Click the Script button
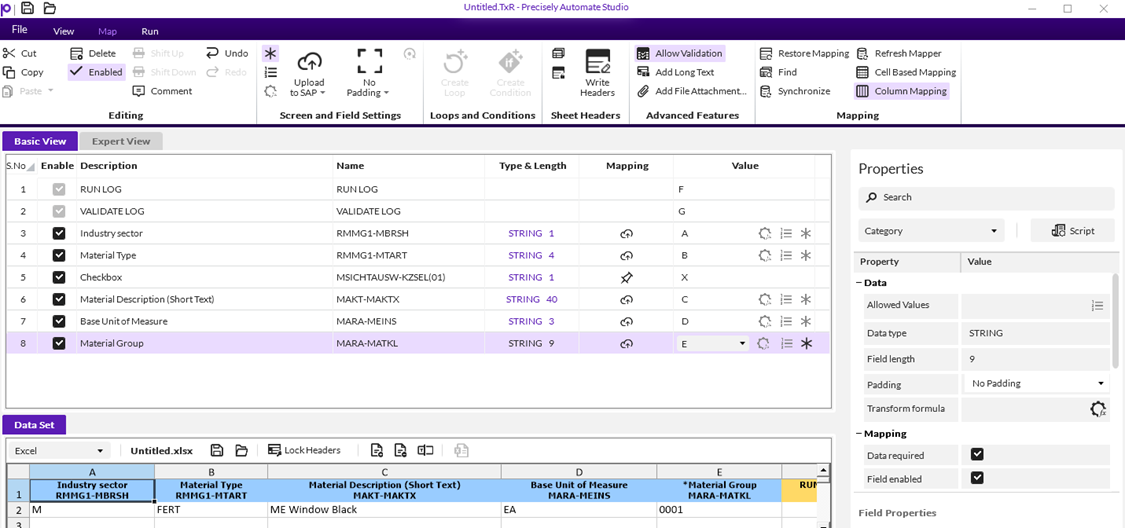Screen dimensions: 1125x528 (x=1072, y=231)
